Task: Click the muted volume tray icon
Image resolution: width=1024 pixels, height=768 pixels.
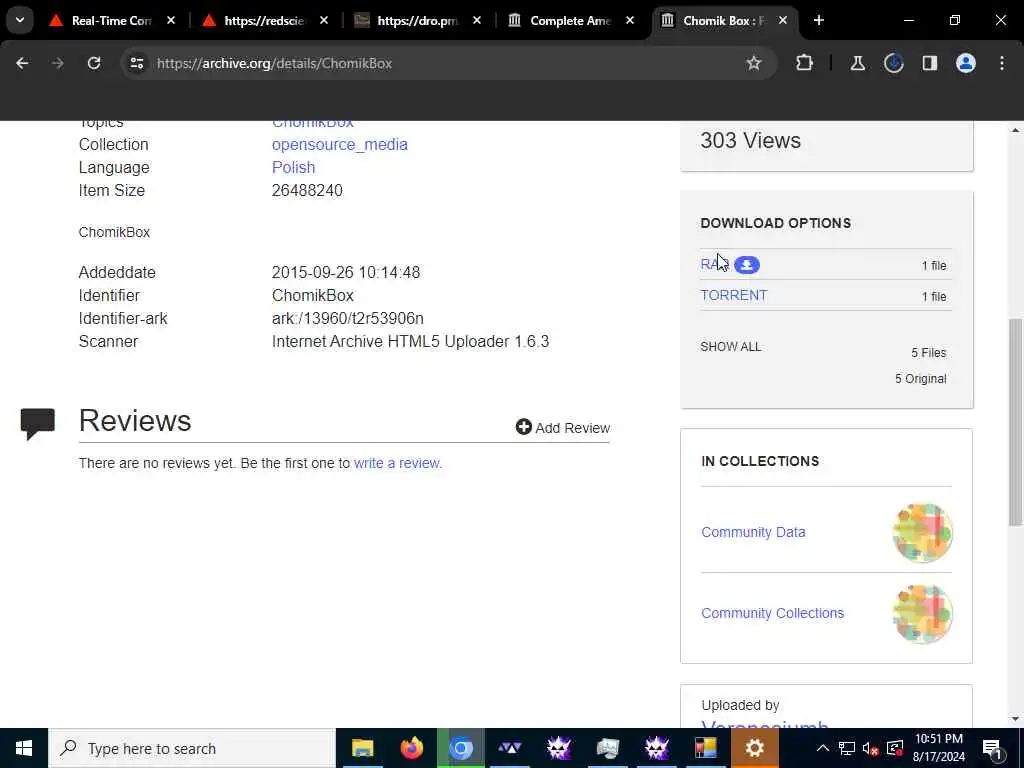Action: (x=870, y=748)
